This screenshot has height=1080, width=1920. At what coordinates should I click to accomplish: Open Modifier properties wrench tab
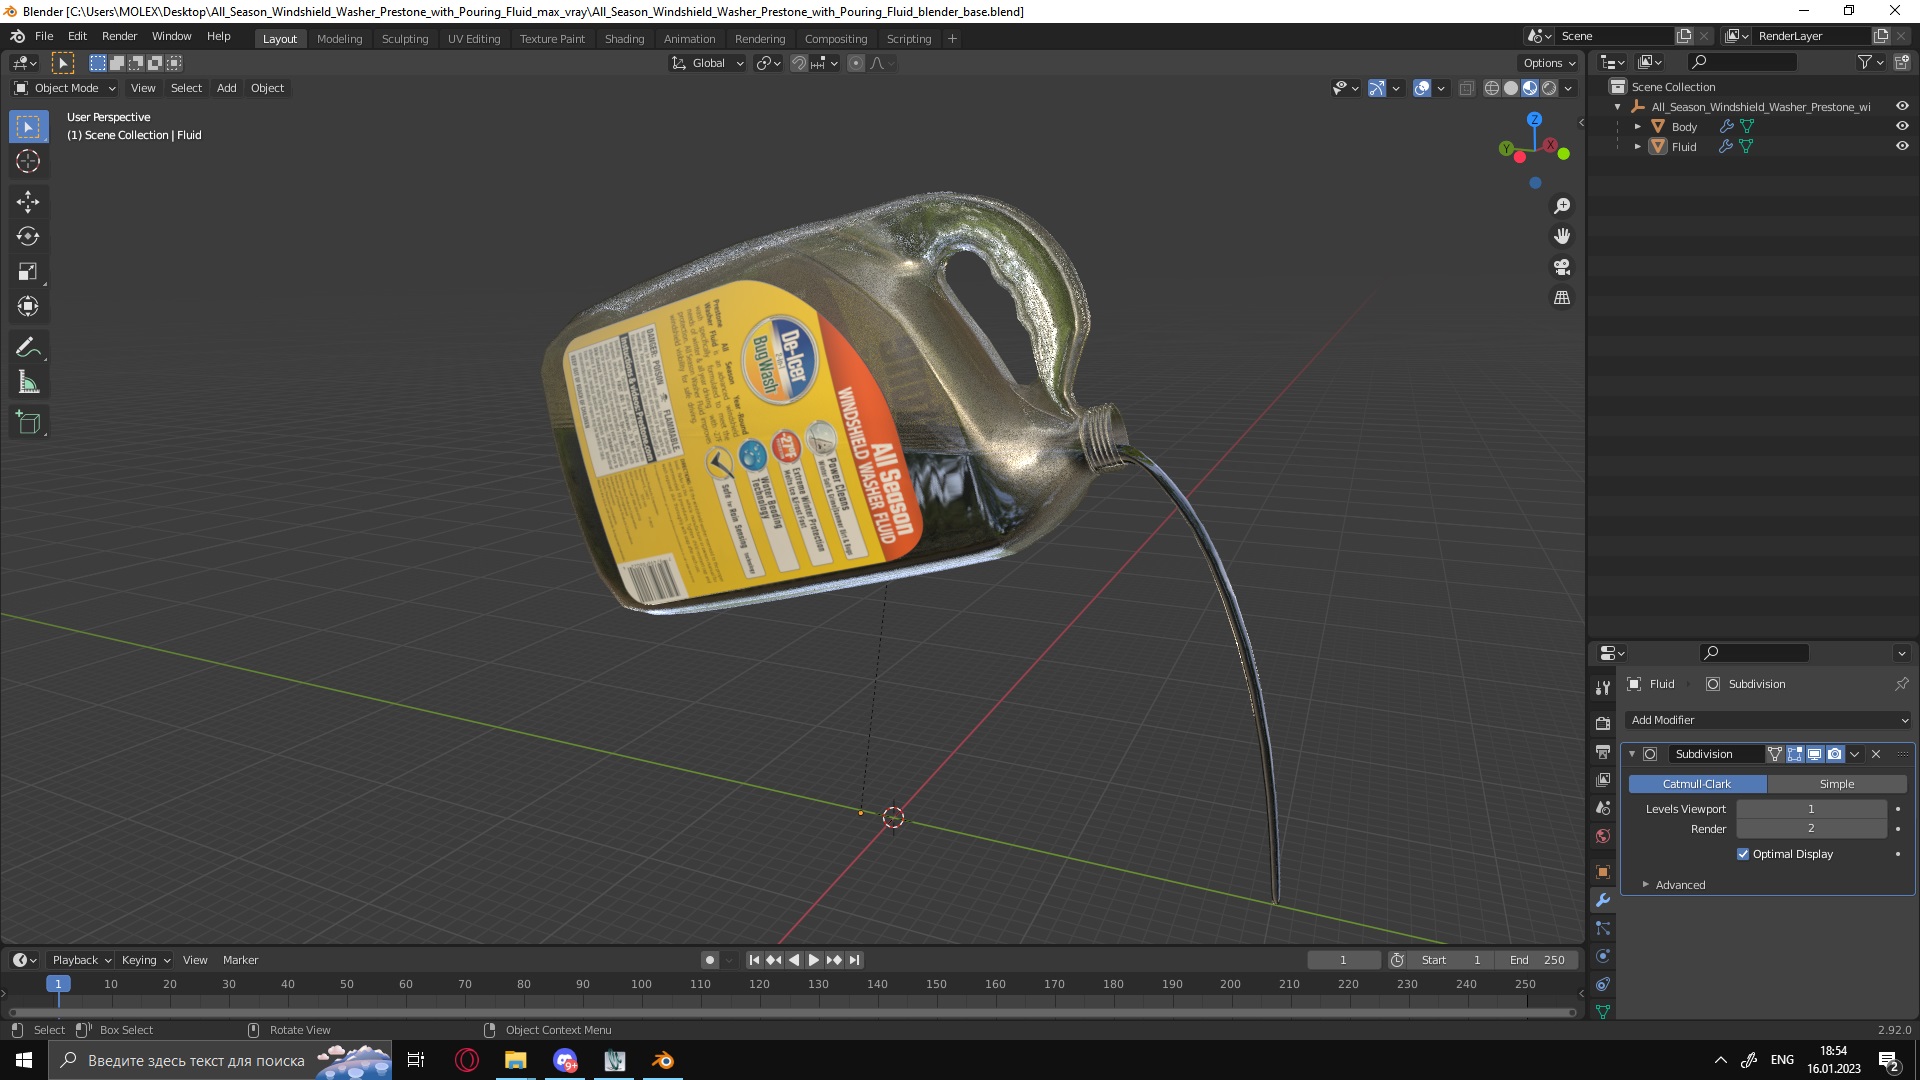coord(1603,900)
